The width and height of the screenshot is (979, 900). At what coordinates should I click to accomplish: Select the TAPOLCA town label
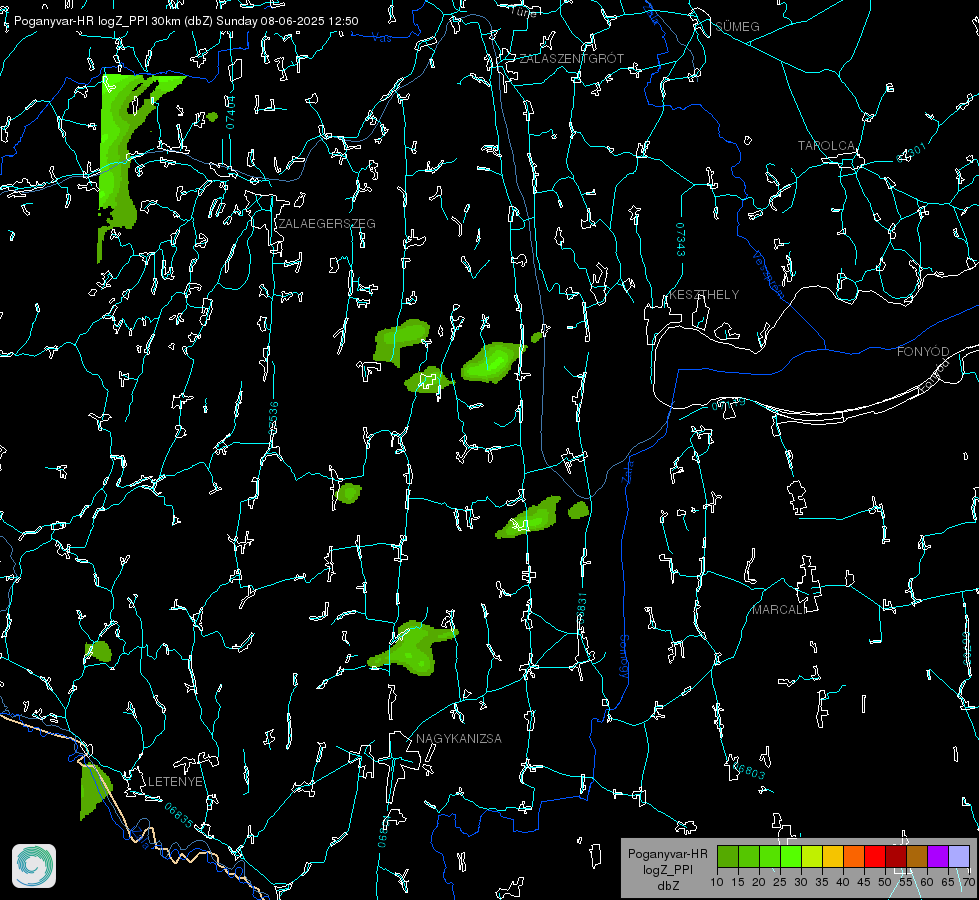click(x=826, y=146)
